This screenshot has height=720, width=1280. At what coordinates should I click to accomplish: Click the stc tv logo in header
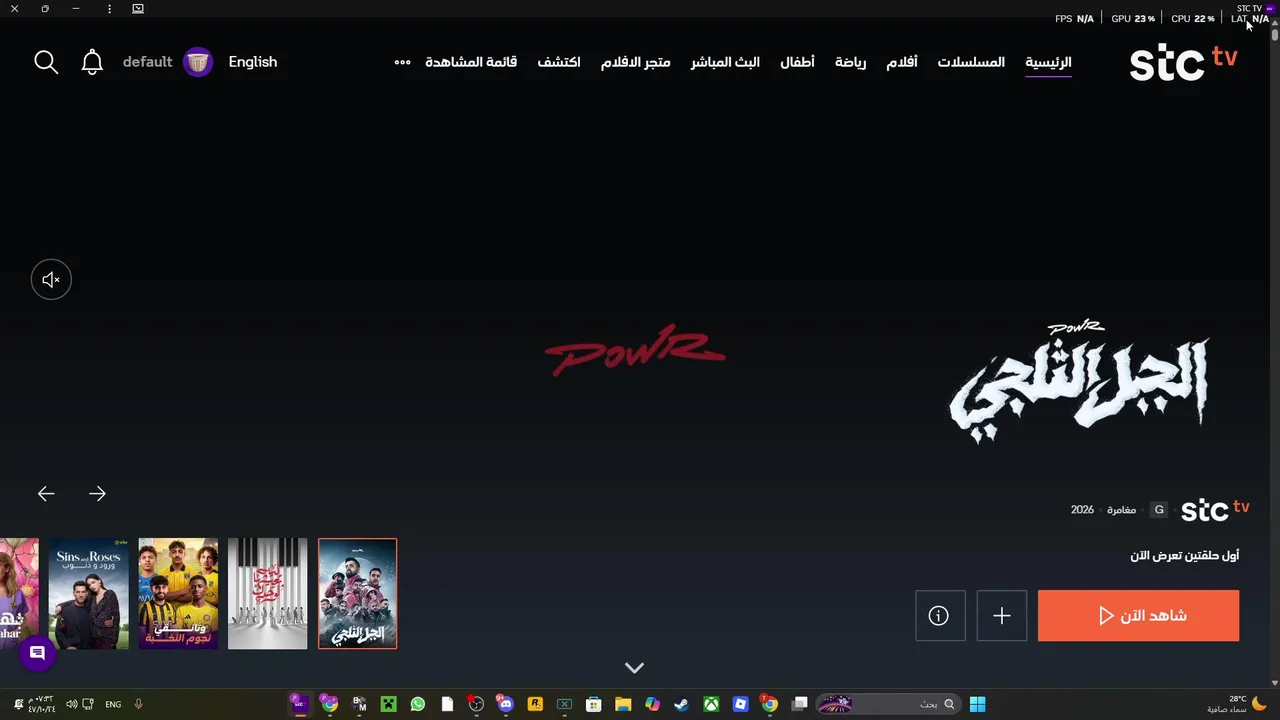click(1183, 63)
